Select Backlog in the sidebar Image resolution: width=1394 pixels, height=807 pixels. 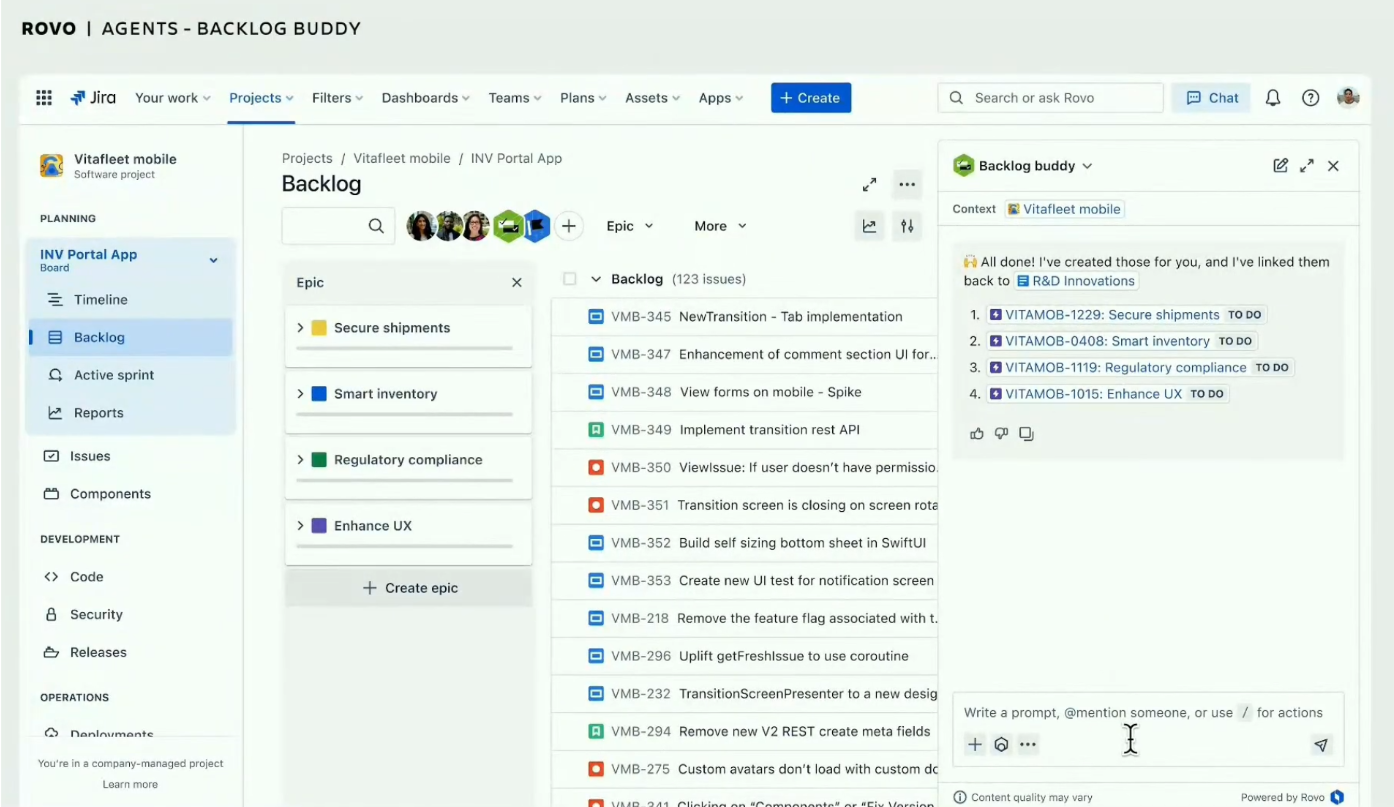coord(130,338)
